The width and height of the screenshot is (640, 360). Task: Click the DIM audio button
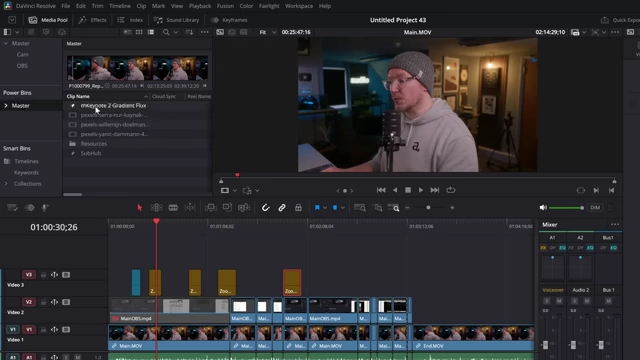click(x=595, y=208)
